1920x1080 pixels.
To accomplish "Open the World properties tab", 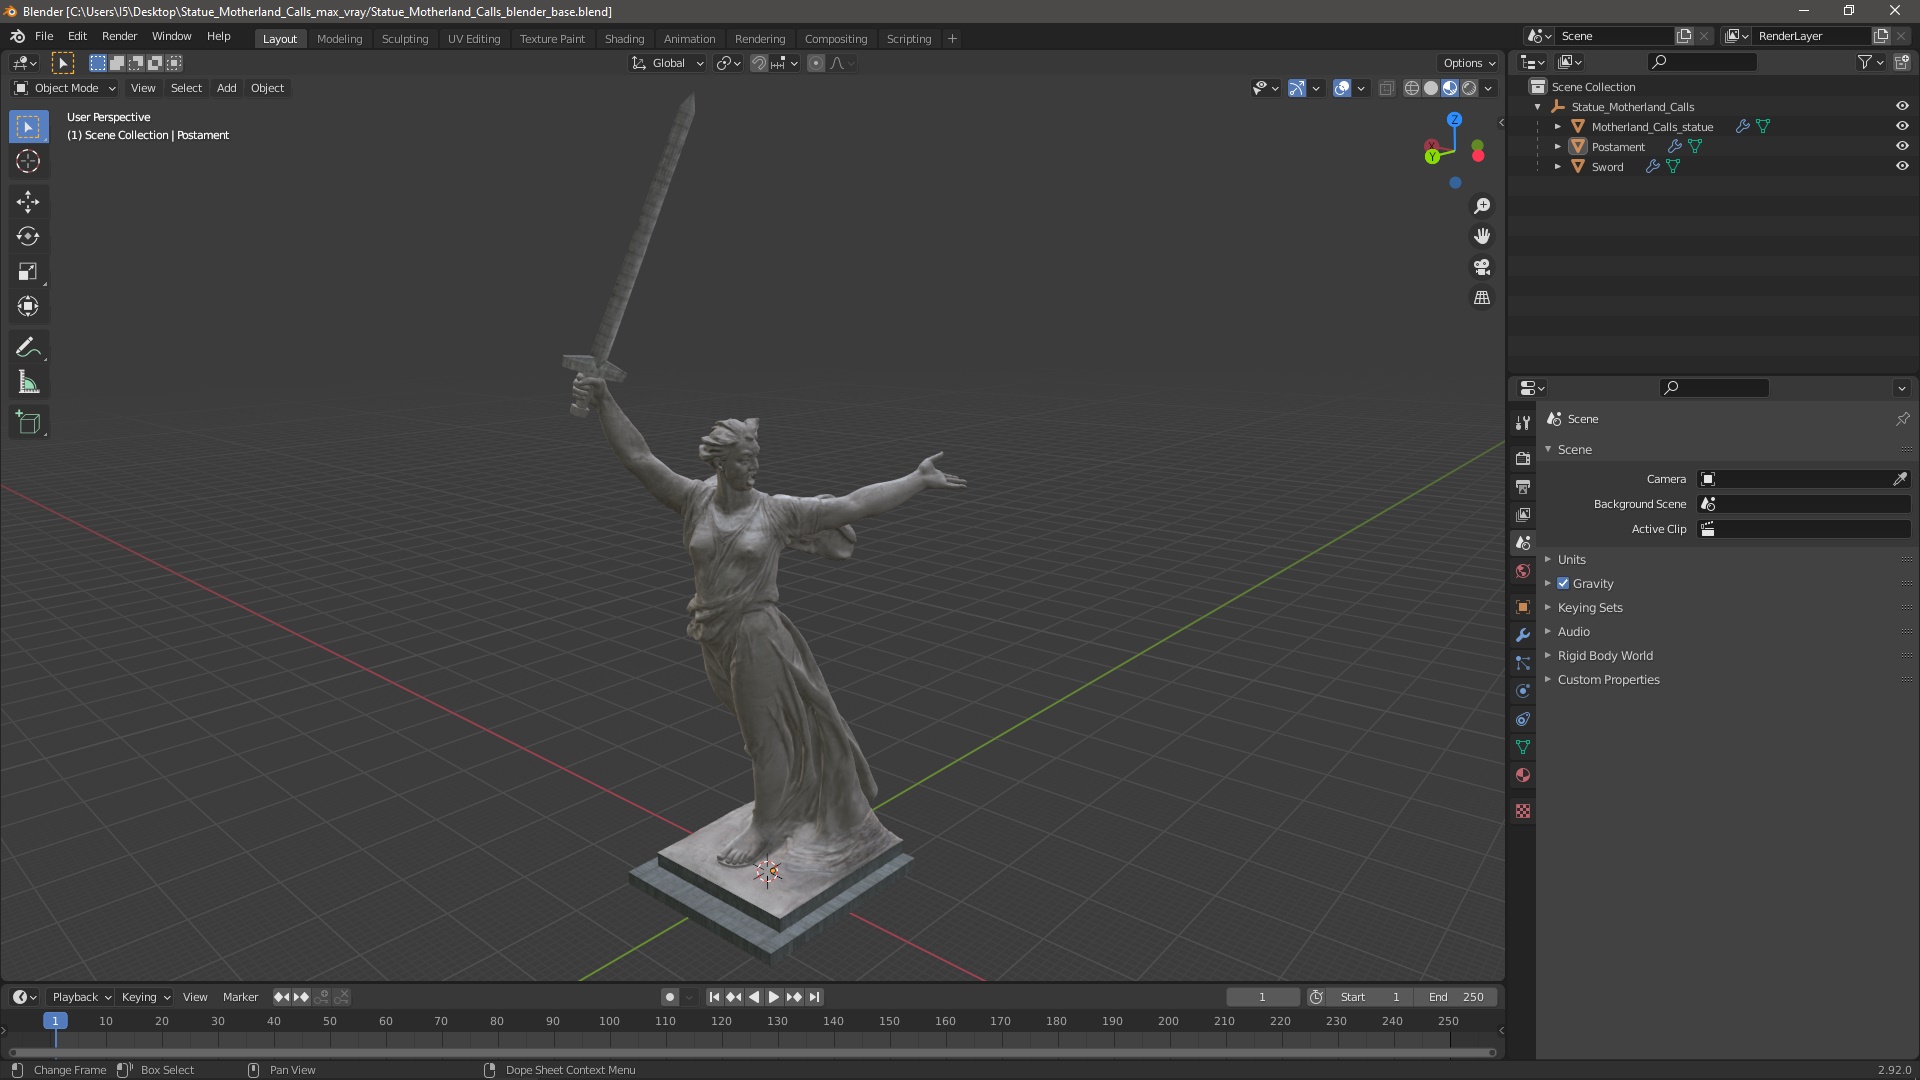I will [x=1523, y=571].
